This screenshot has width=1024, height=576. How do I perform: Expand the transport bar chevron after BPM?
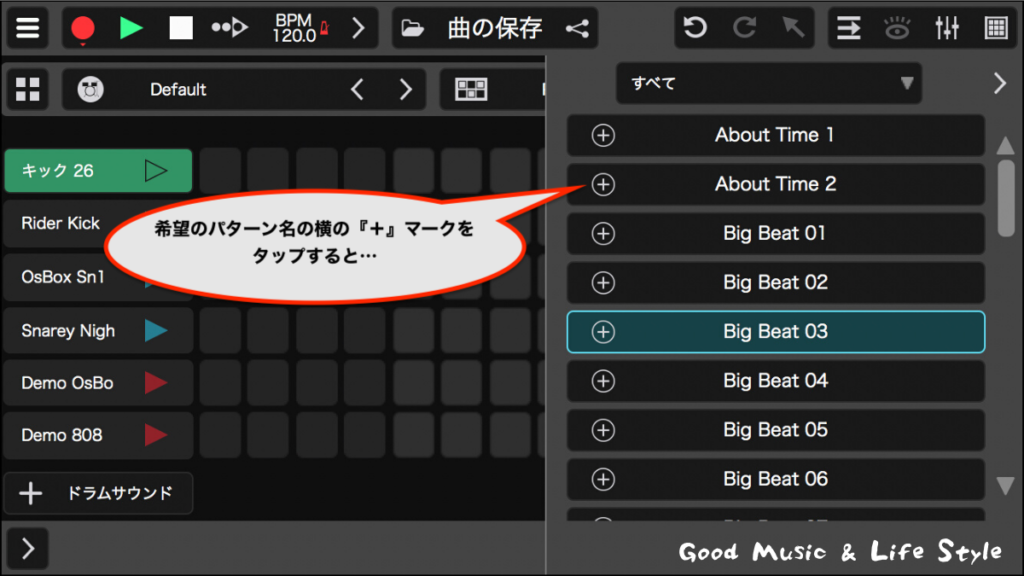pos(358,28)
